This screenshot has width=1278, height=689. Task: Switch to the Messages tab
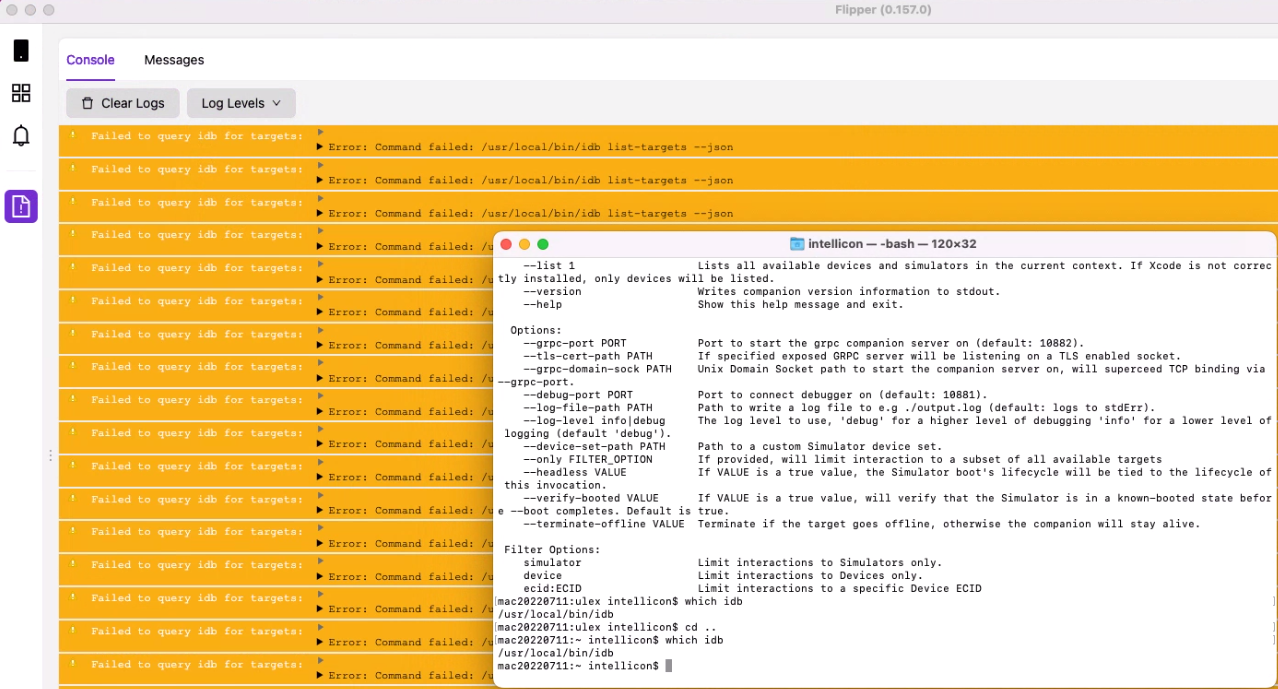(174, 60)
